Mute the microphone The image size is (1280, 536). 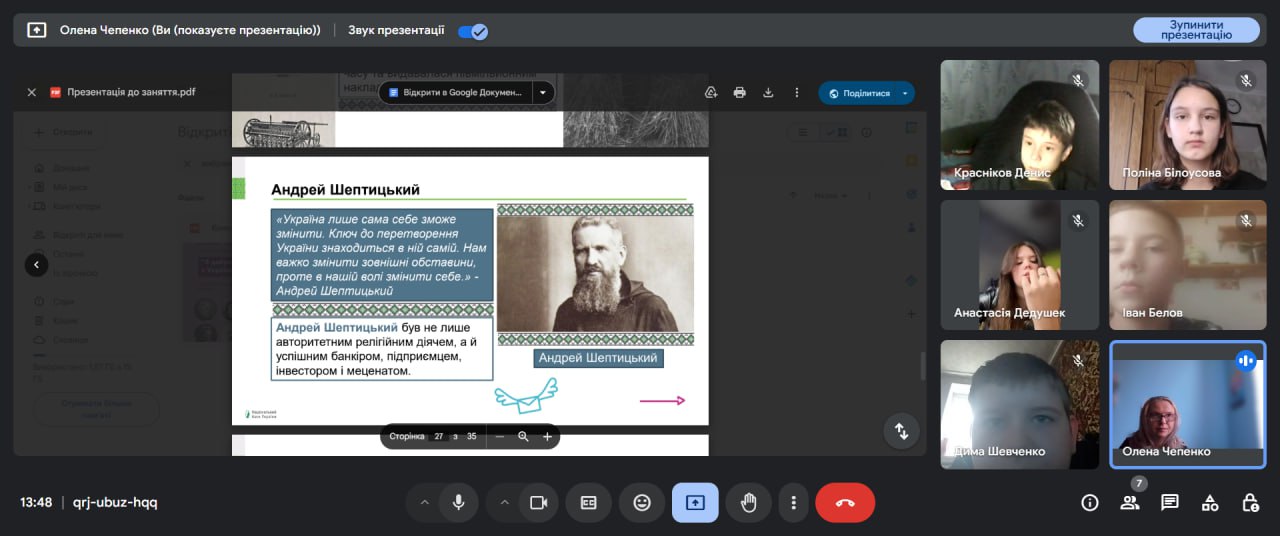(x=459, y=503)
